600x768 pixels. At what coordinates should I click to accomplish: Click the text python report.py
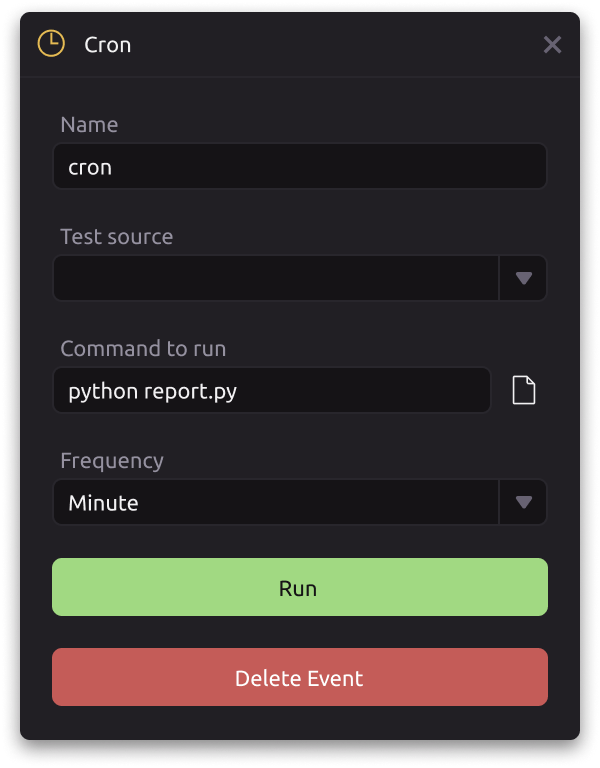tap(152, 392)
